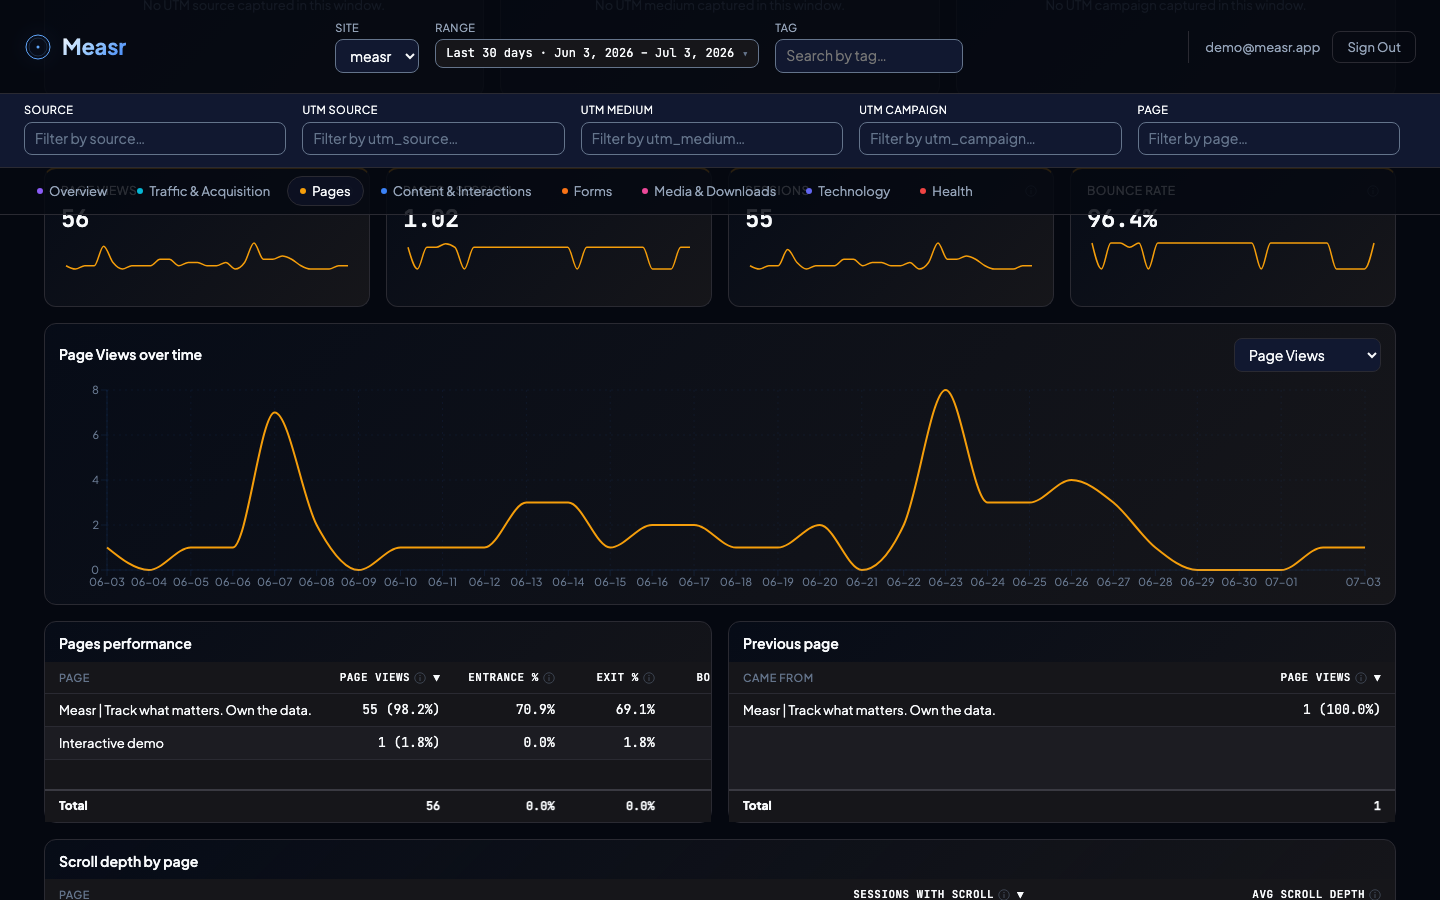Viewport: 1440px width, 900px height.
Task: Open the Page Views chart metric dropdown
Action: click(1307, 355)
